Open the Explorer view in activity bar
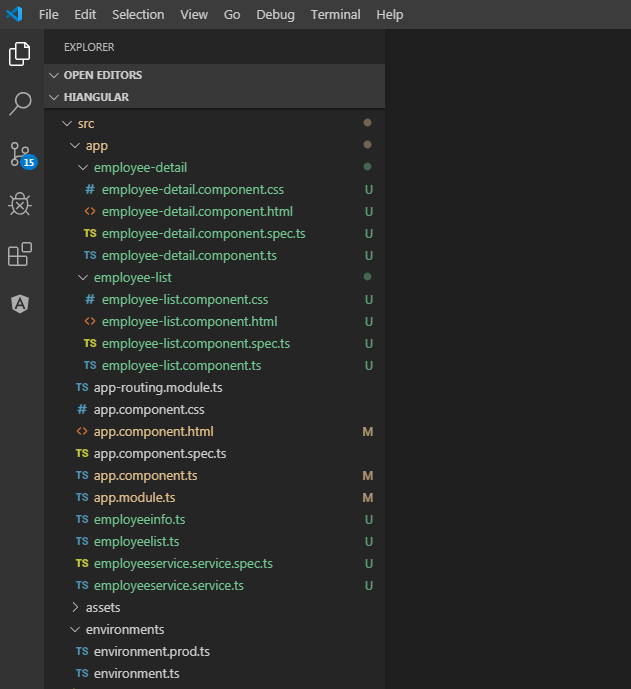Viewport: 631px width, 689px height. 20,54
